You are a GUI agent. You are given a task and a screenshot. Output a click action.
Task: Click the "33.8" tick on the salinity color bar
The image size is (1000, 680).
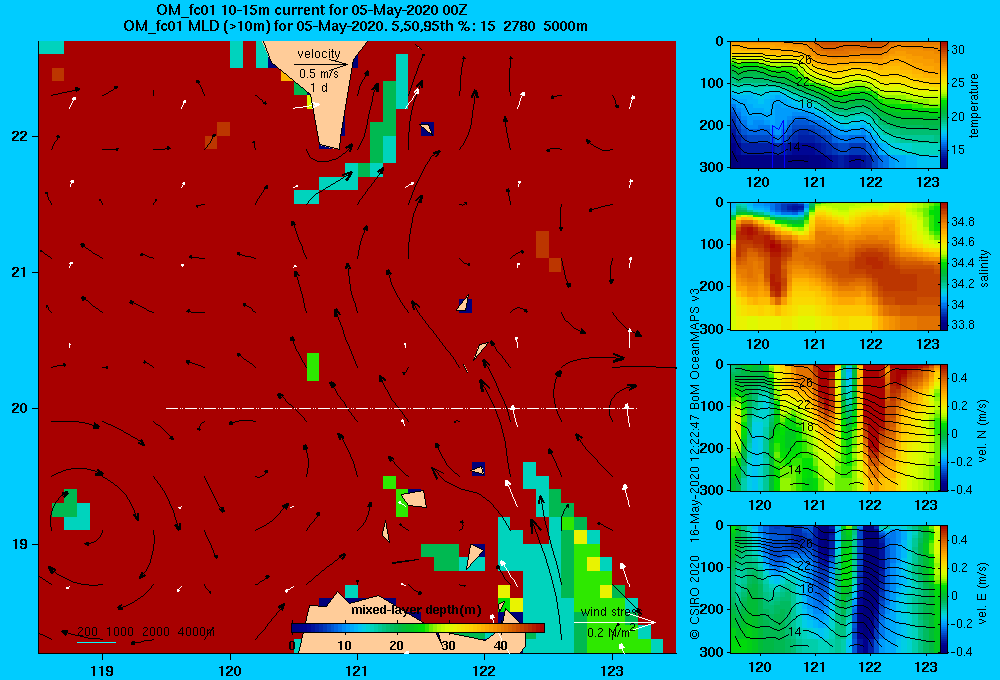[963, 325]
